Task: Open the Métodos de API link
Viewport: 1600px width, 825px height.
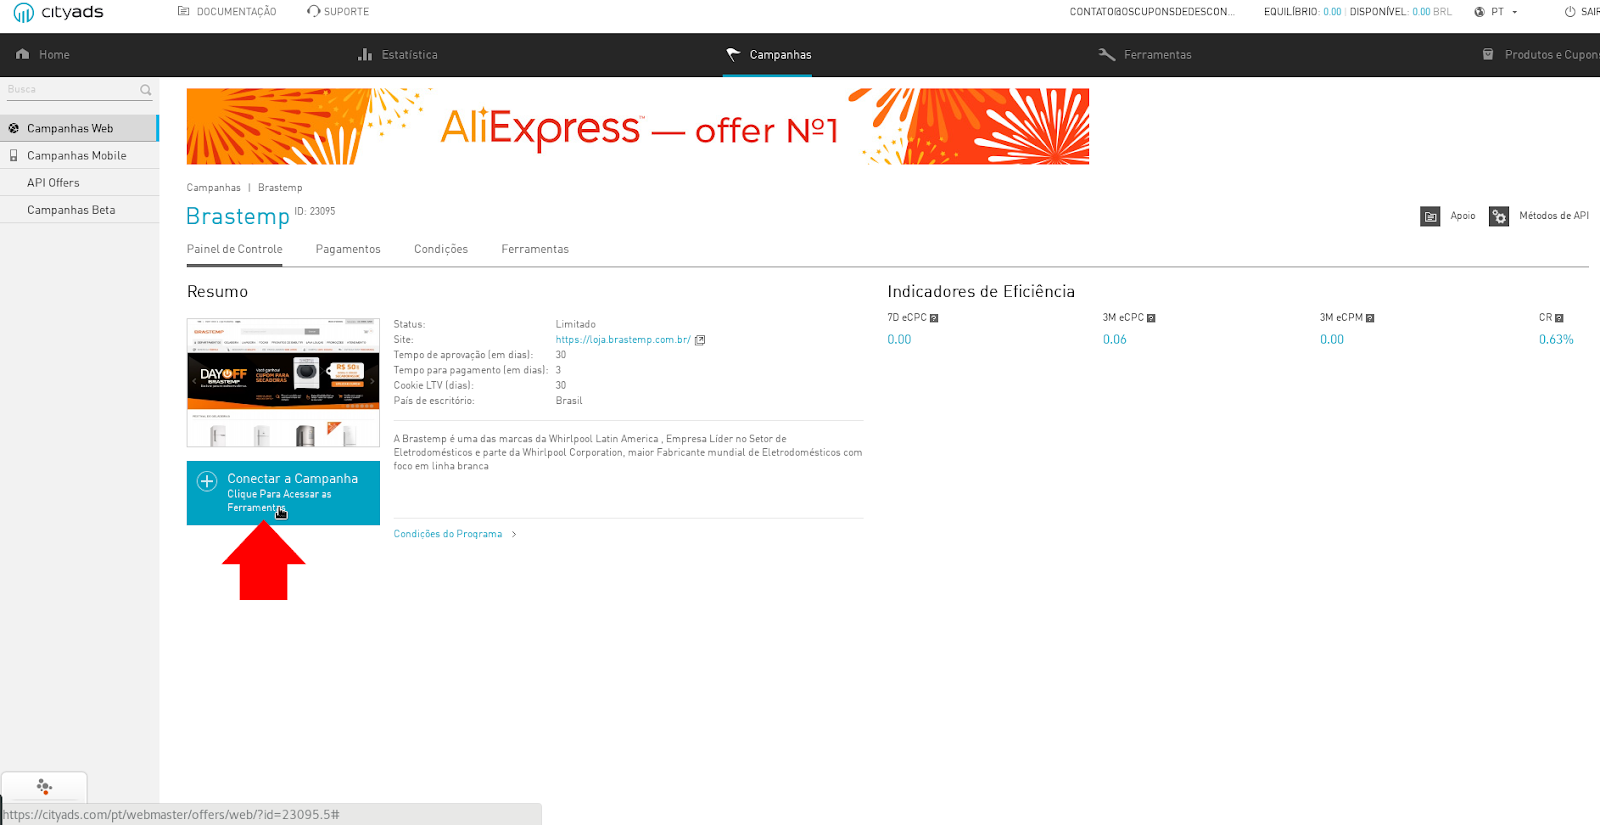Action: (1554, 216)
